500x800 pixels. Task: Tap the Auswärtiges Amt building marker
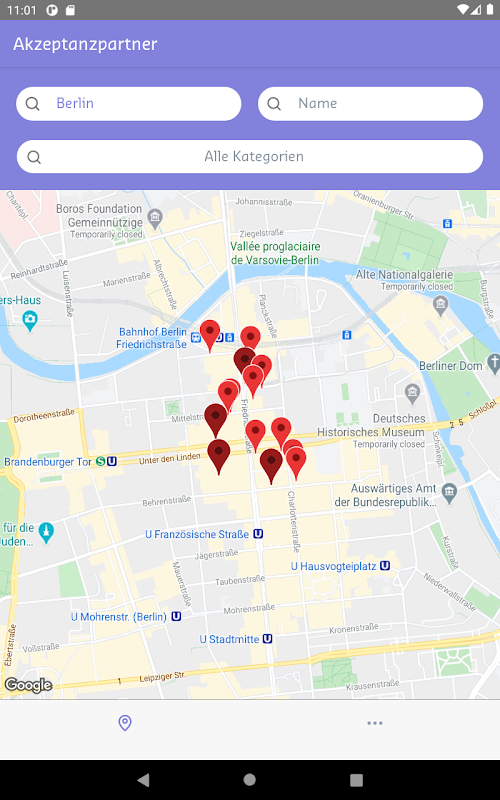[449, 493]
